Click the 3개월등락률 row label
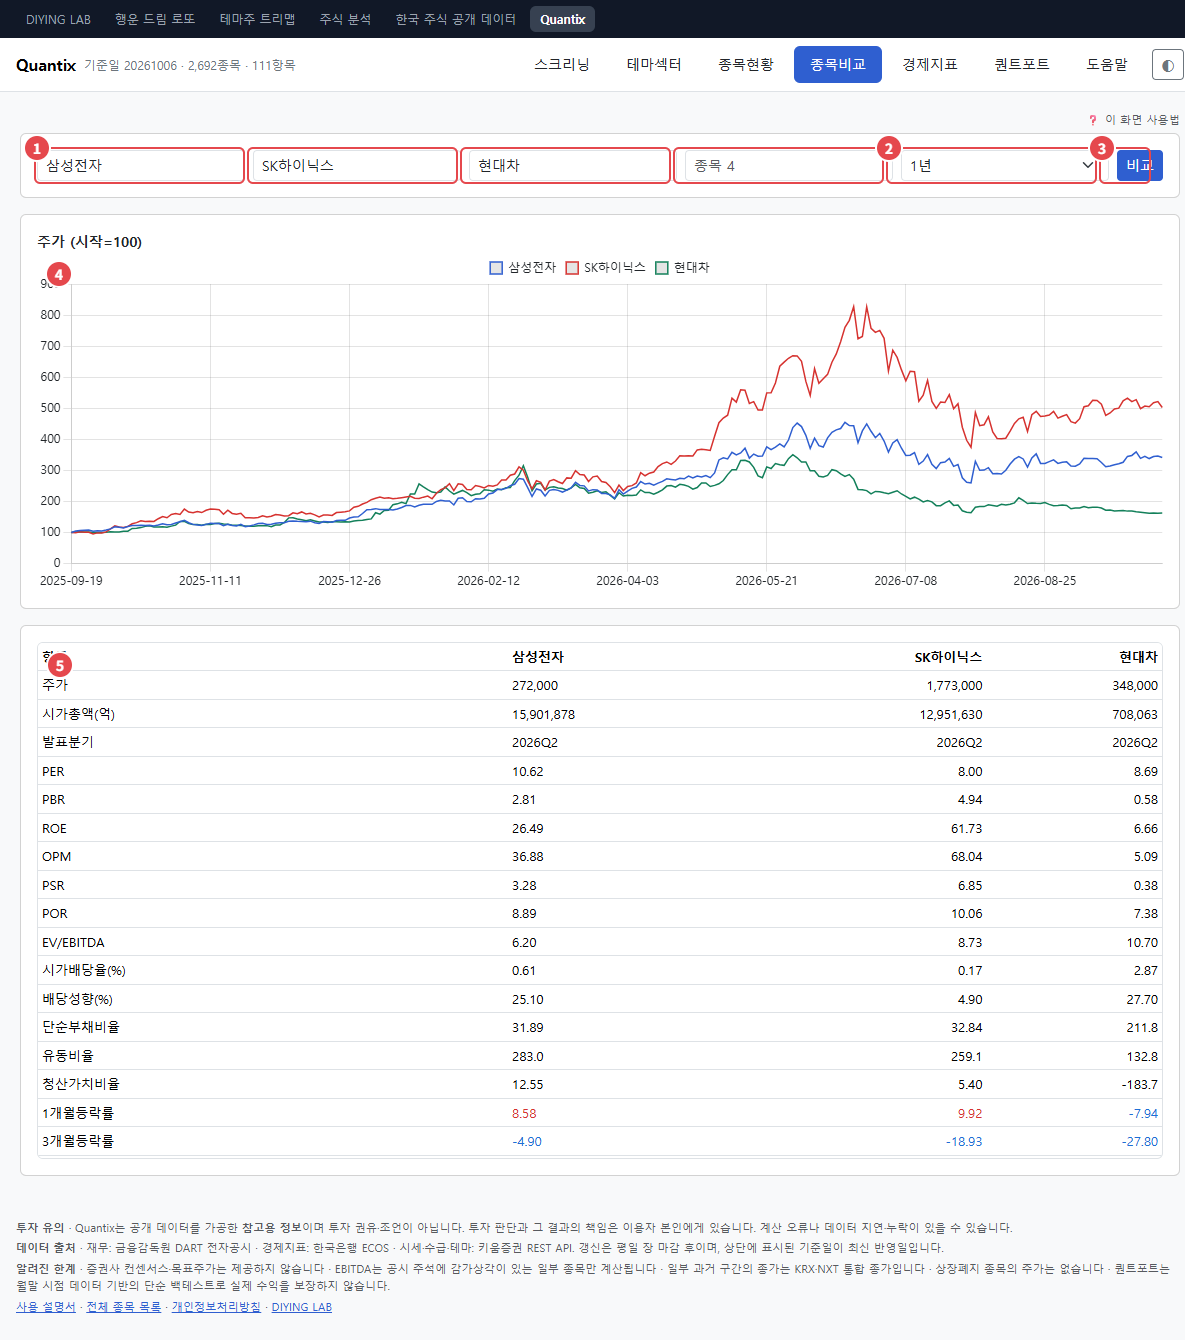 point(78,1141)
